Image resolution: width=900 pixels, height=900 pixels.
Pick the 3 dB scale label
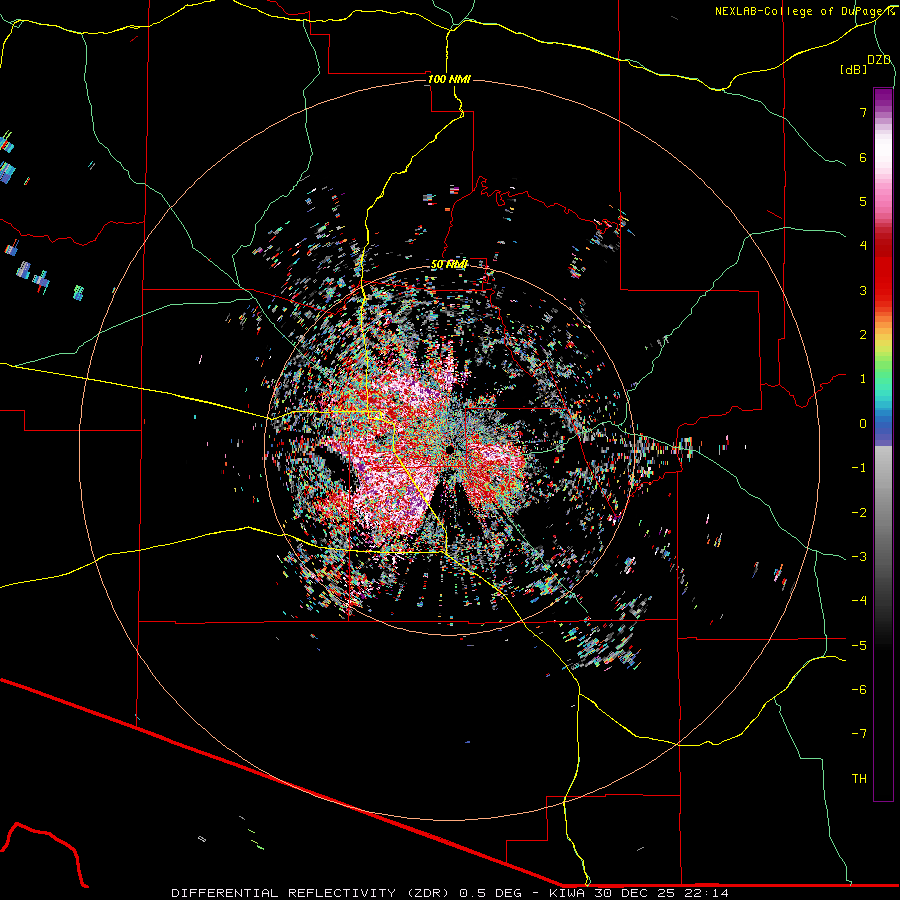point(863,290)
